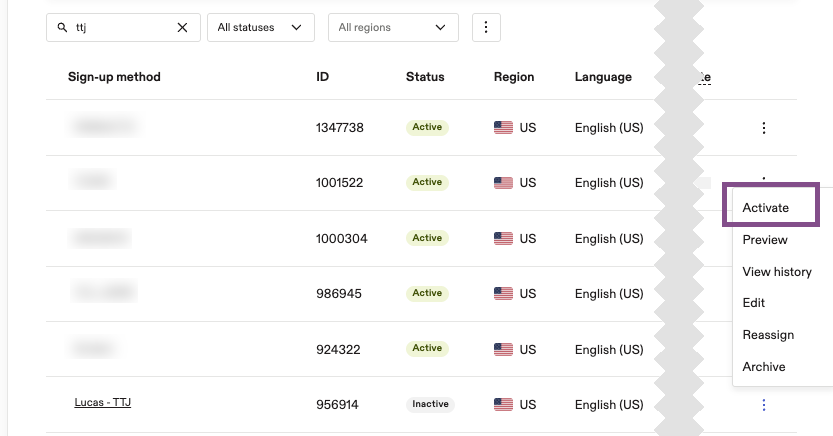
Task: Click ID value 986945
Action: coord(338,294)
